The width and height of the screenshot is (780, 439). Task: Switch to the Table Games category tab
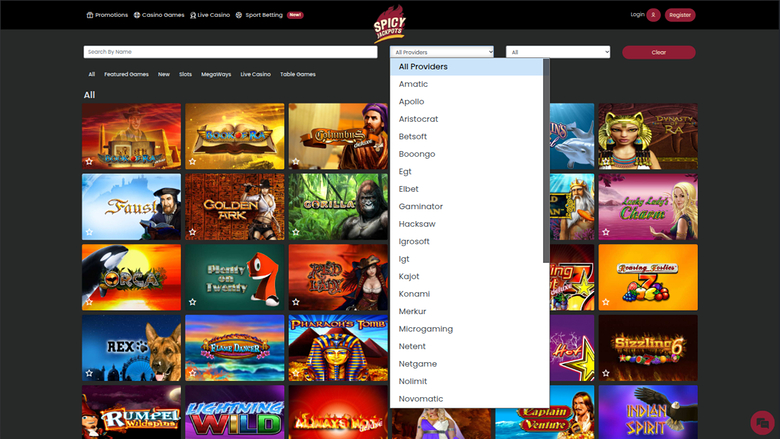pos(297,74)
